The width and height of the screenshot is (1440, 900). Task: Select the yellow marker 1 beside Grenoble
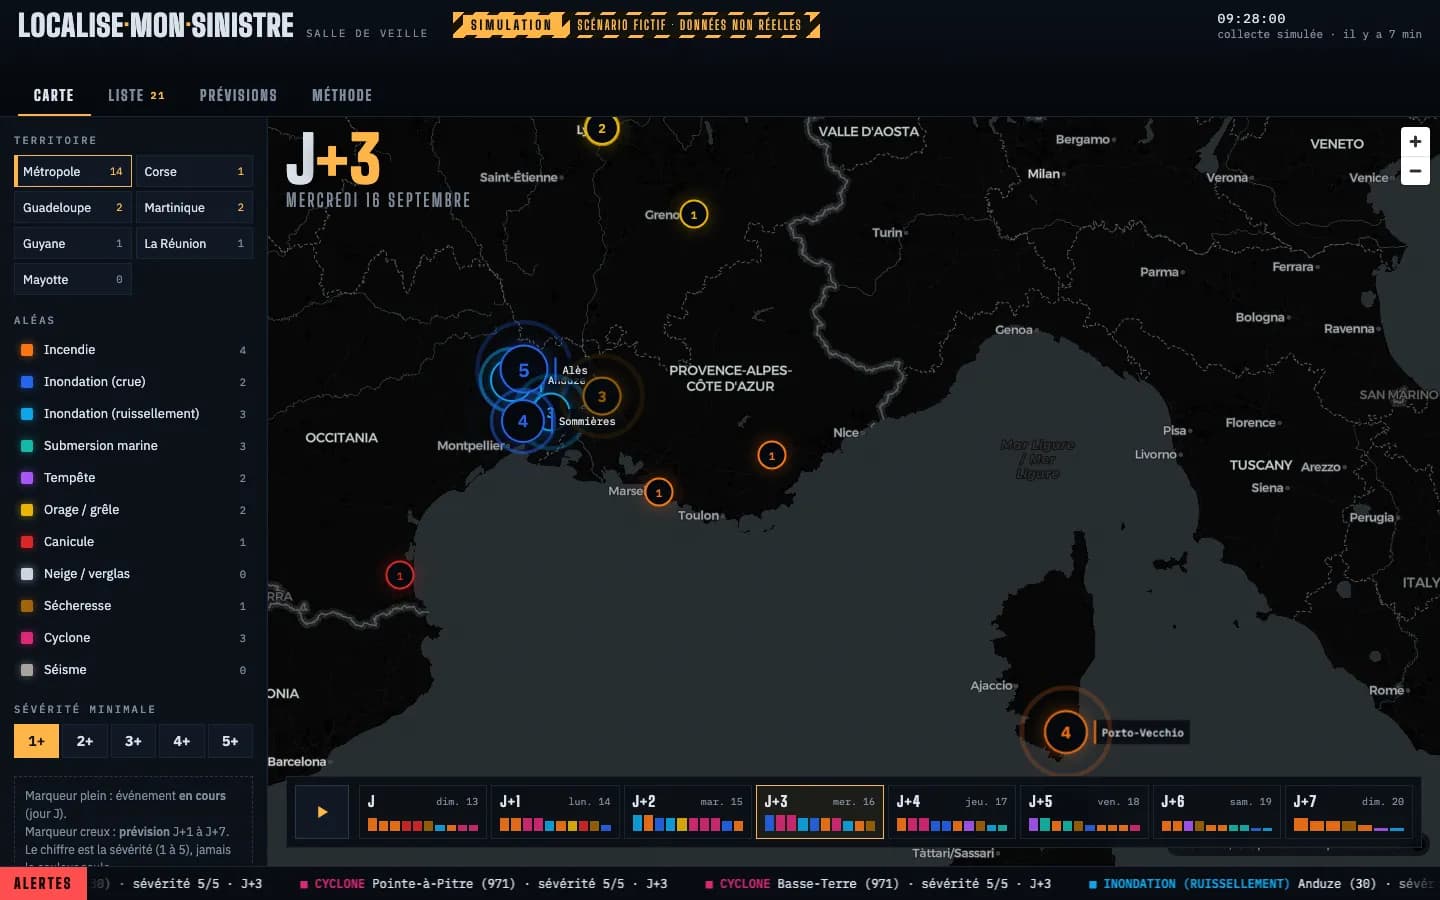pos(693,214)
